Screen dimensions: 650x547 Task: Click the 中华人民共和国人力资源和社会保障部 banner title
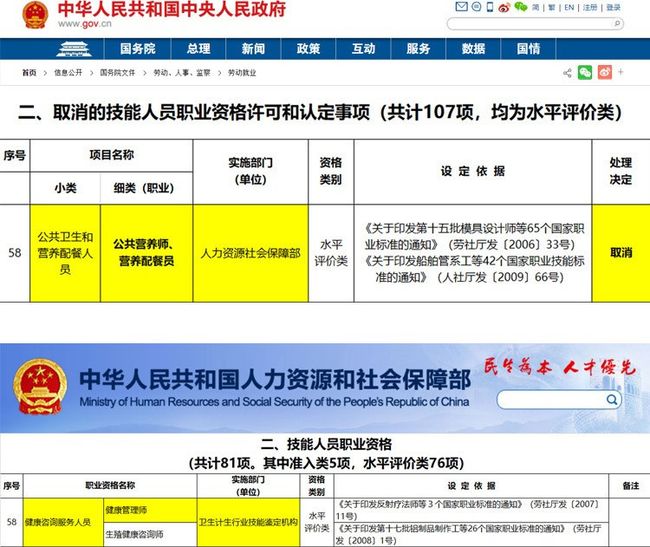(x=275, y=379)
